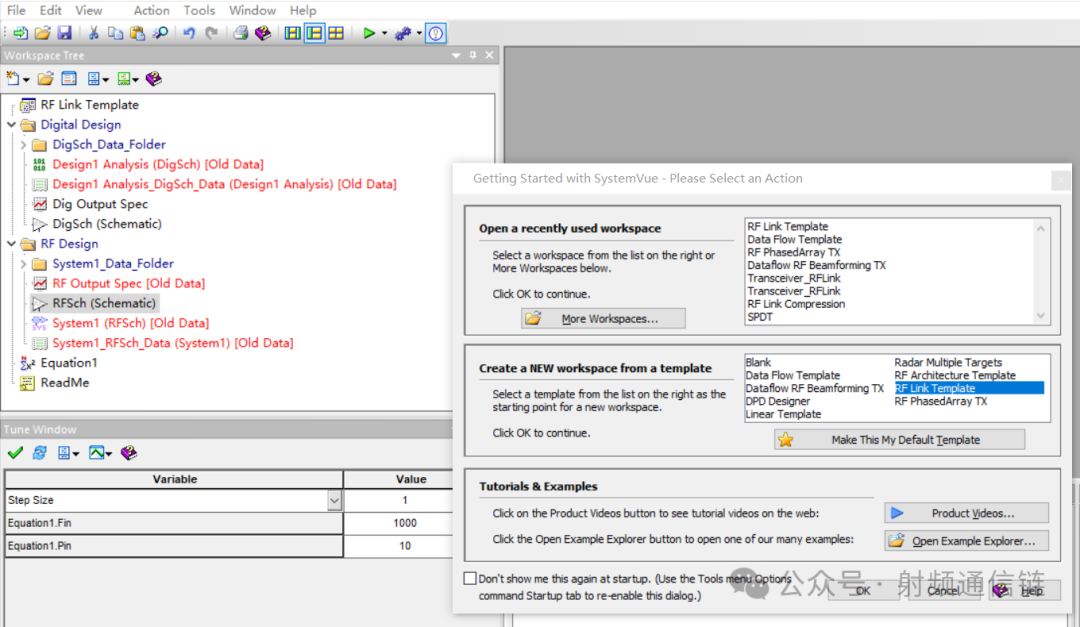Click the properties window icon in Workspace Tree toolbar

tap(69, 79)
